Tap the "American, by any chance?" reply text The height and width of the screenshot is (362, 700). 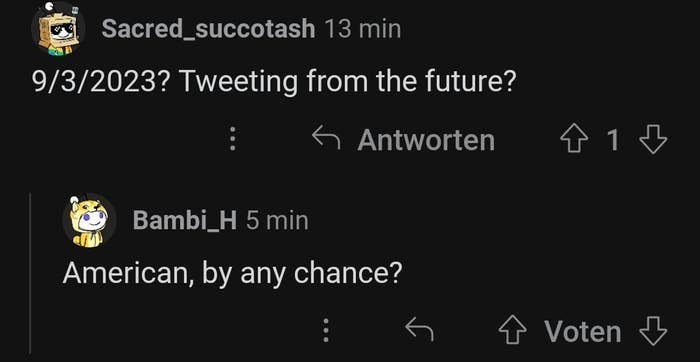click(233, 272)
